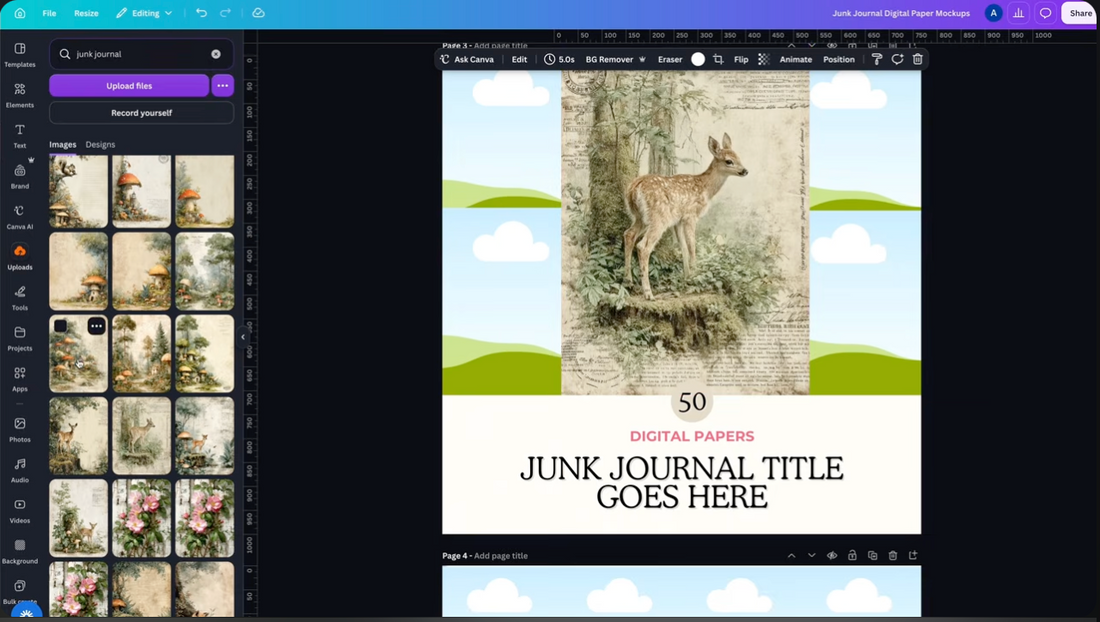
Task: Hide Page 4 with the eye icon
Action: click(x=832, y=555)
